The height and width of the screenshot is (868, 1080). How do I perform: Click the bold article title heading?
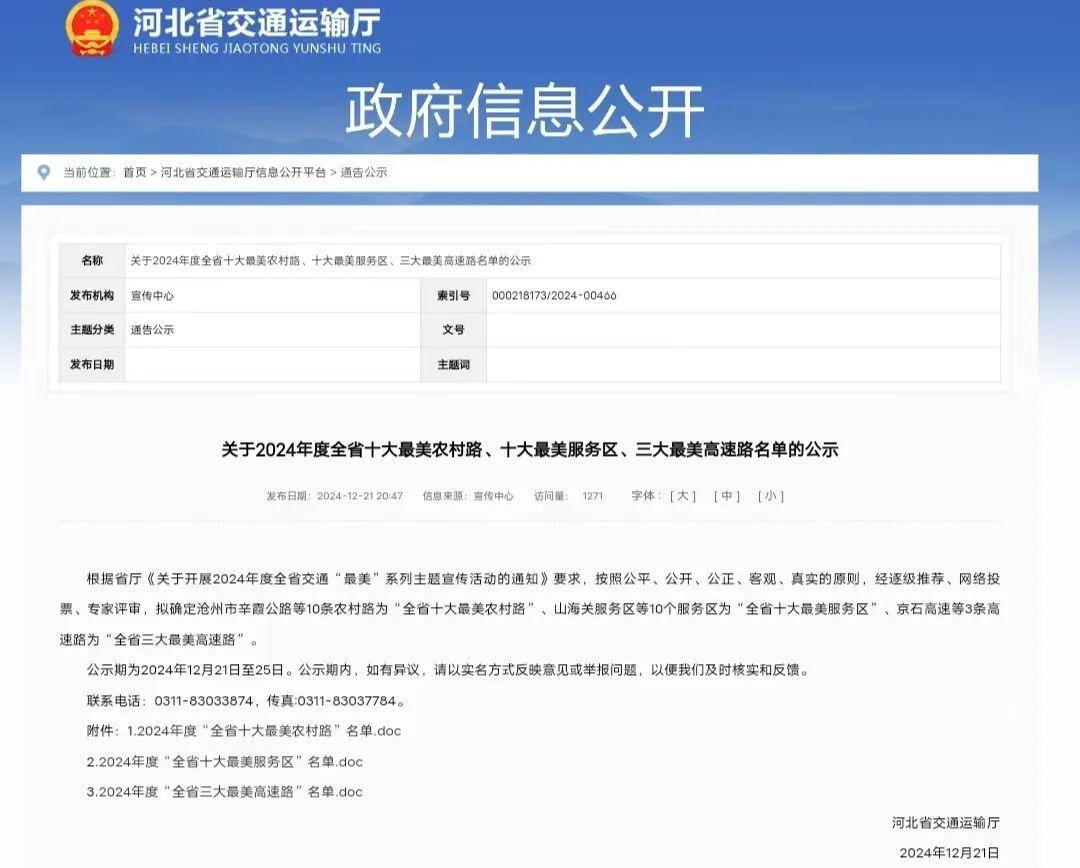coord(529,450)
